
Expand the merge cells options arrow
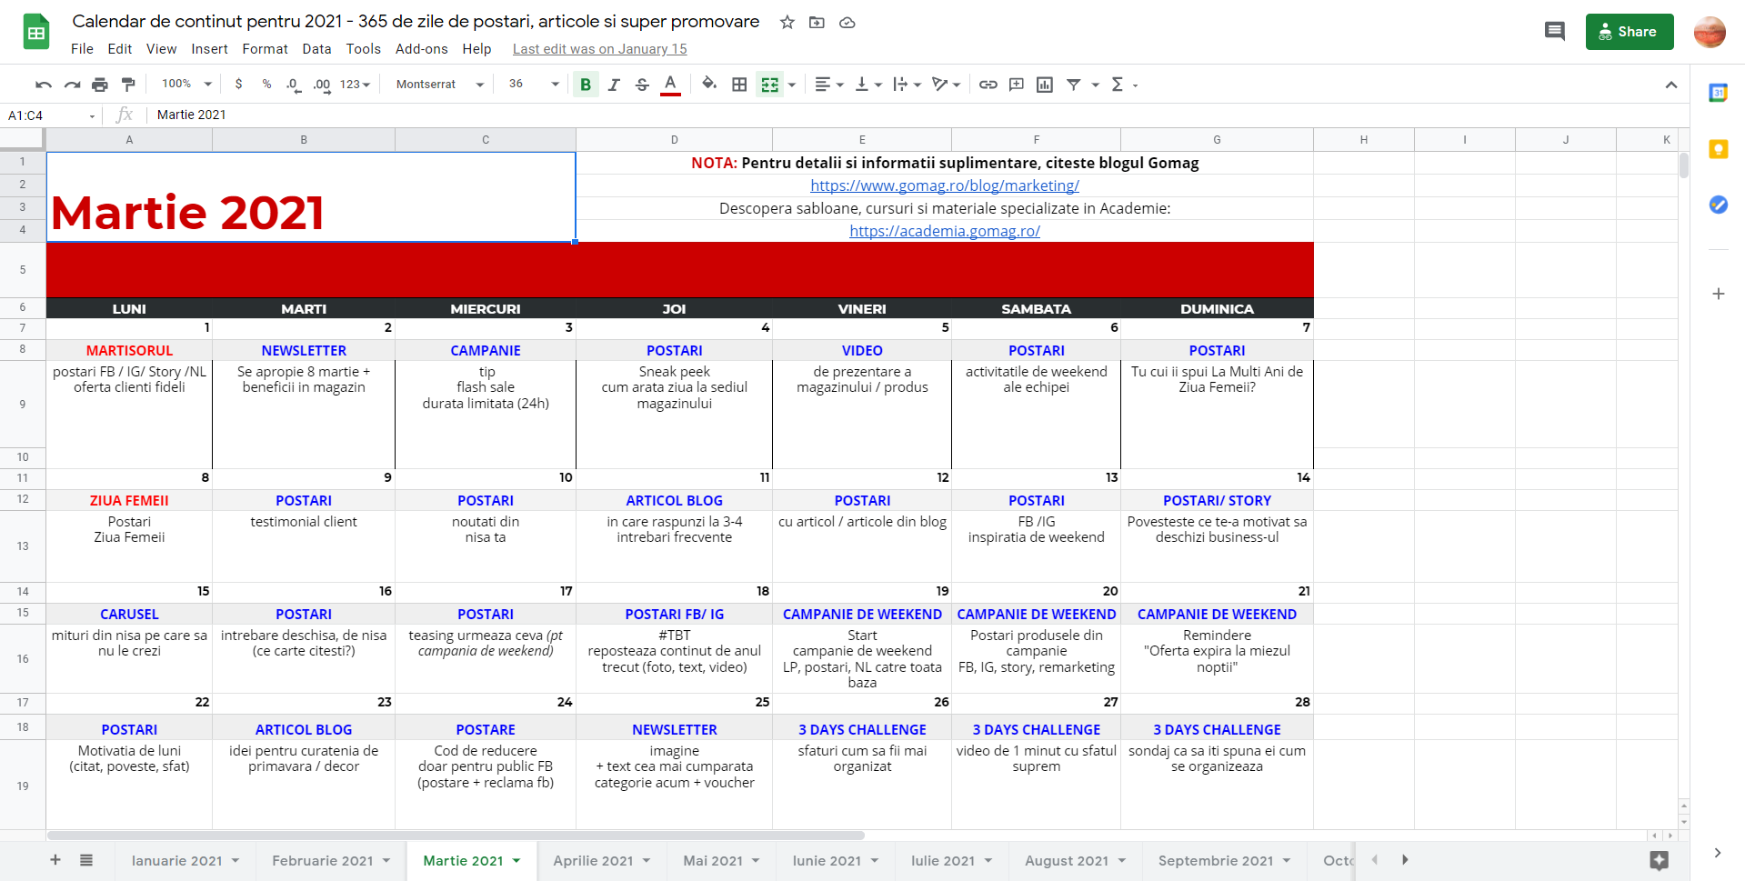click(792, 85)
